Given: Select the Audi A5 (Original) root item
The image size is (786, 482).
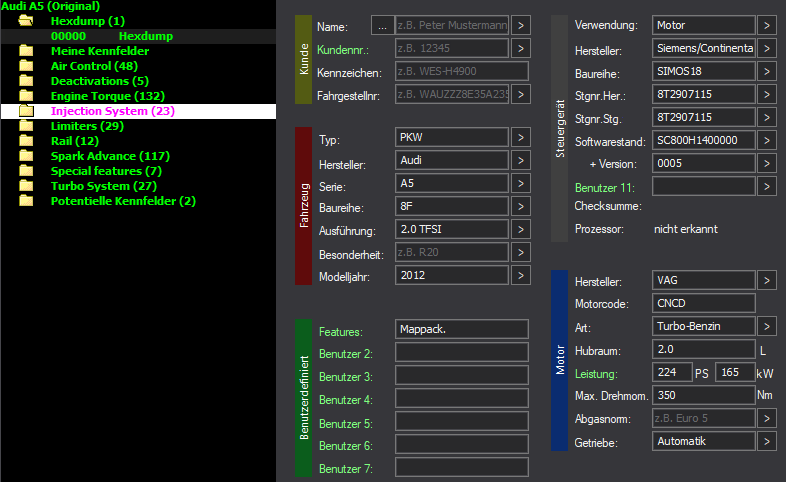Looking at the screenshot, I should pyautogui.click(x=50, y=6).
